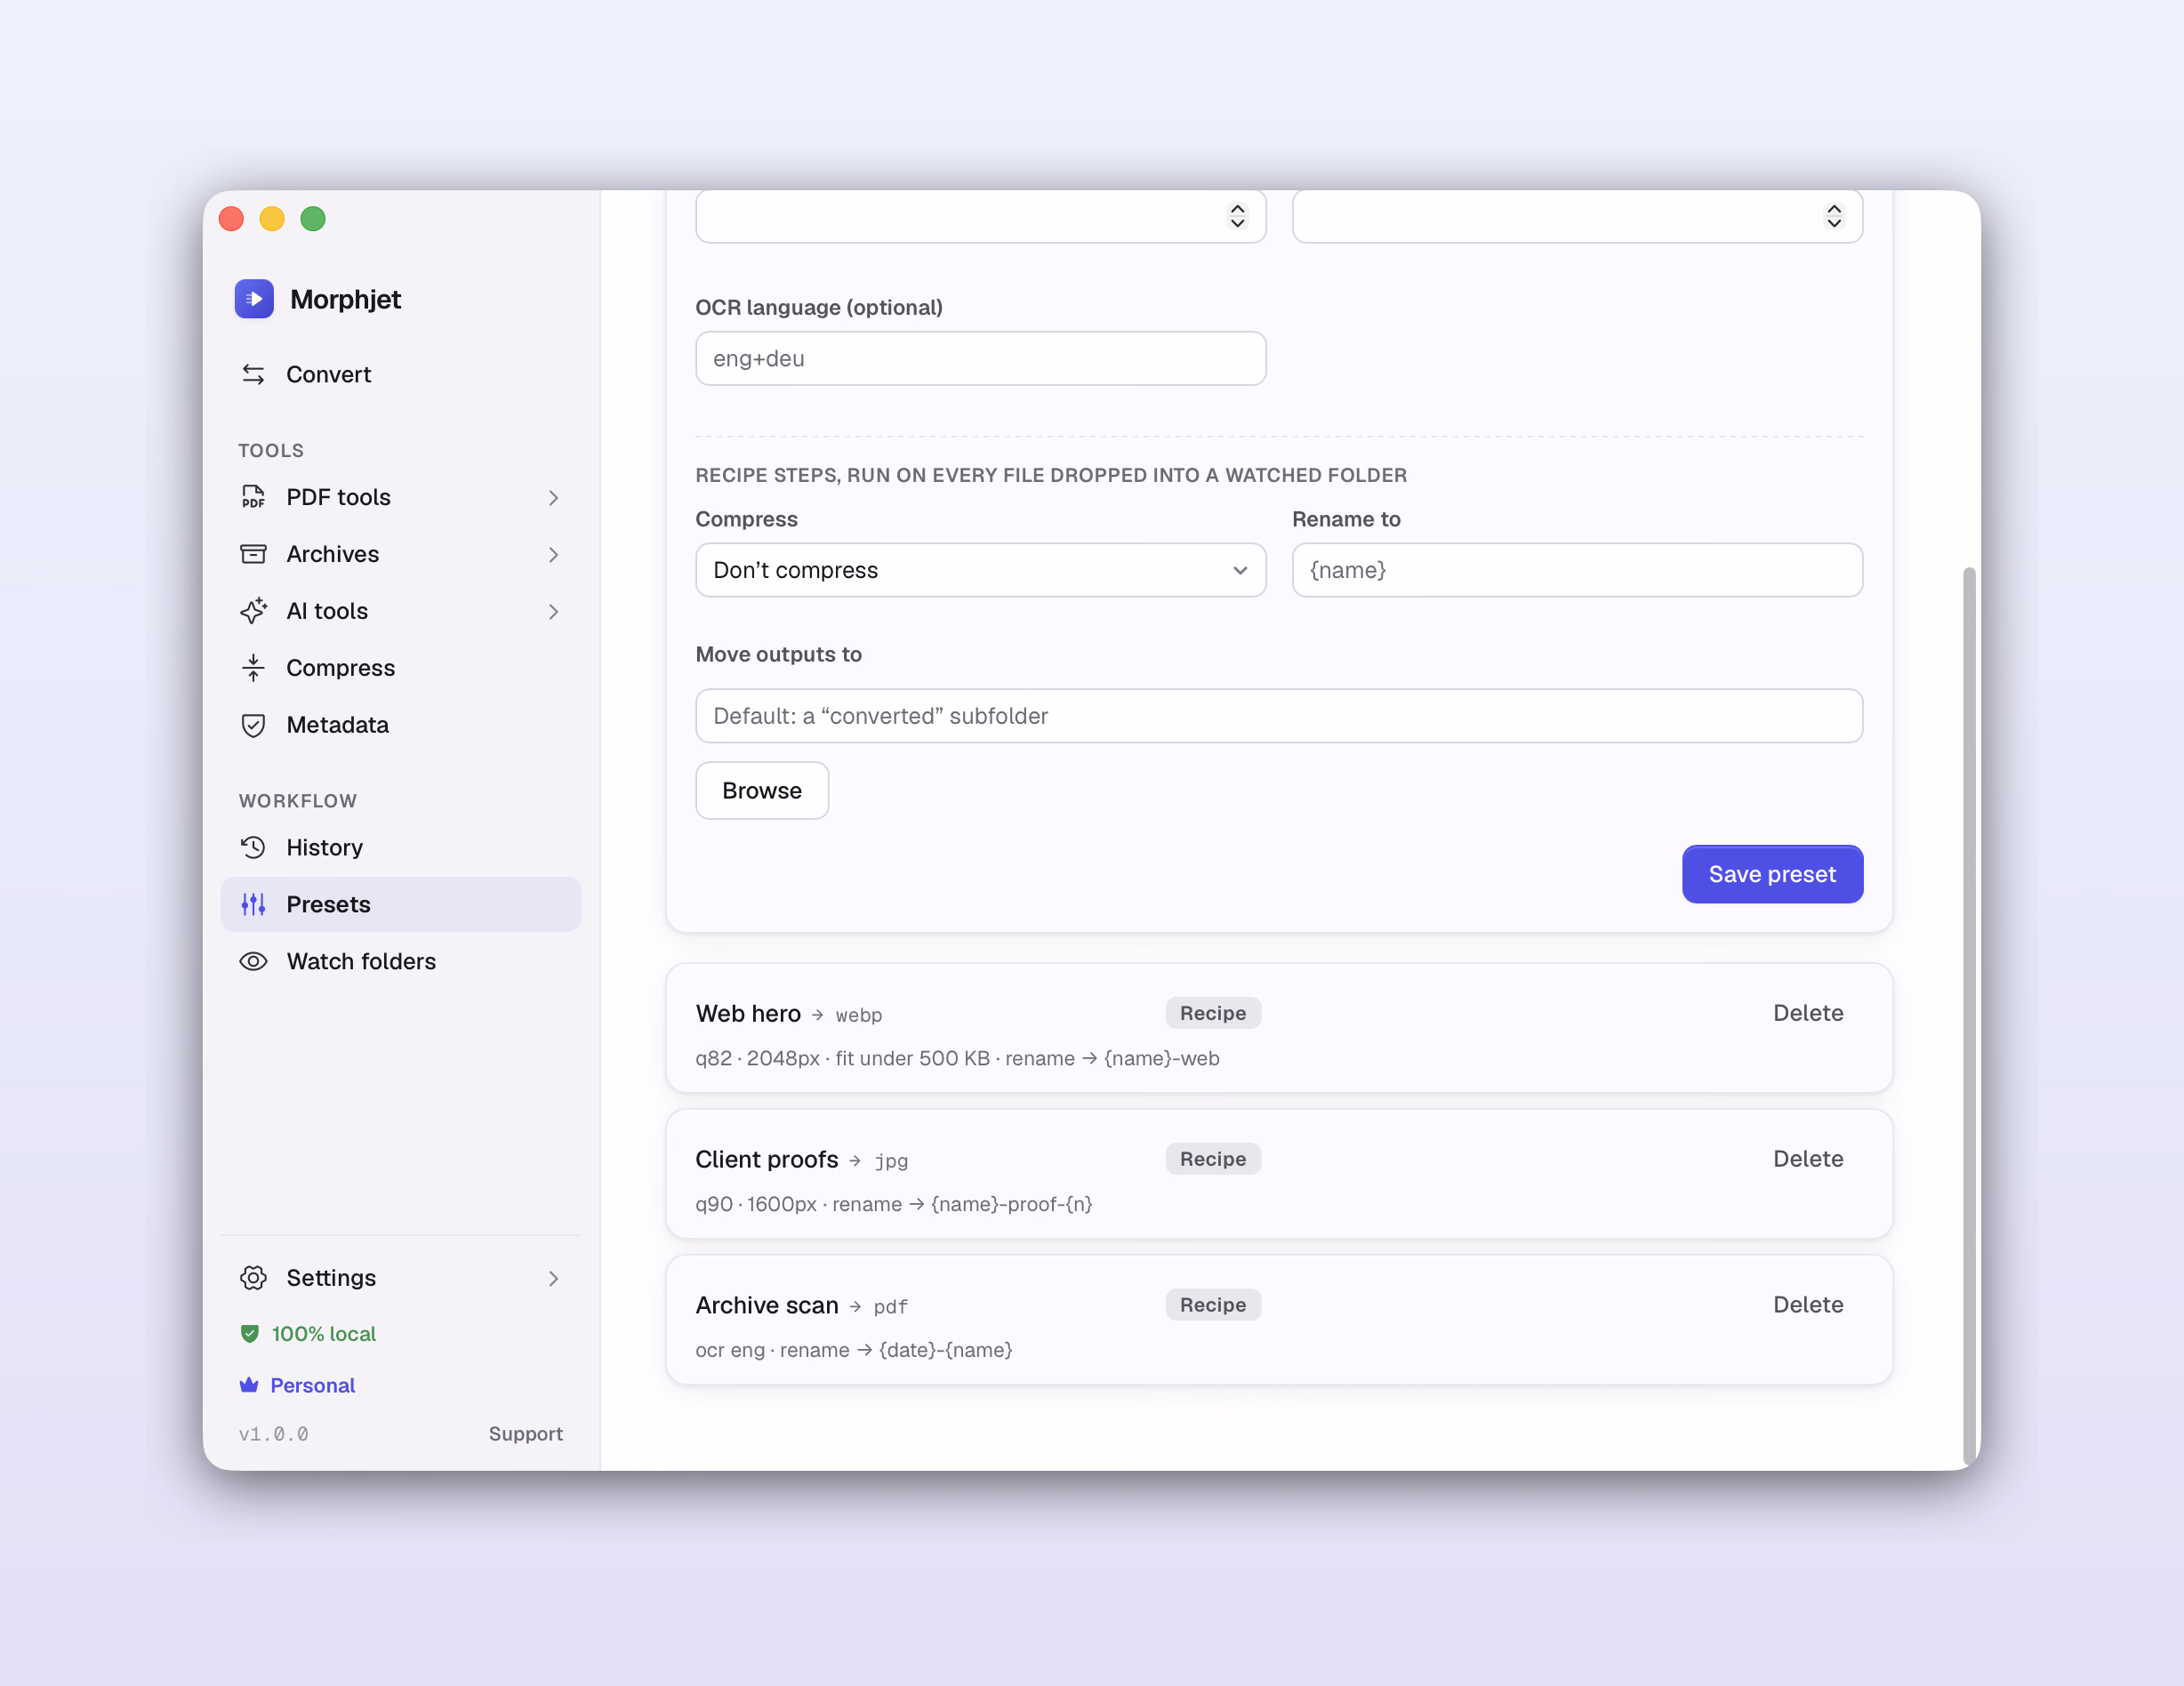The image size is (2184, 1686).
Task: Click the Morphjet logo icon
Action: pos(254,299)
